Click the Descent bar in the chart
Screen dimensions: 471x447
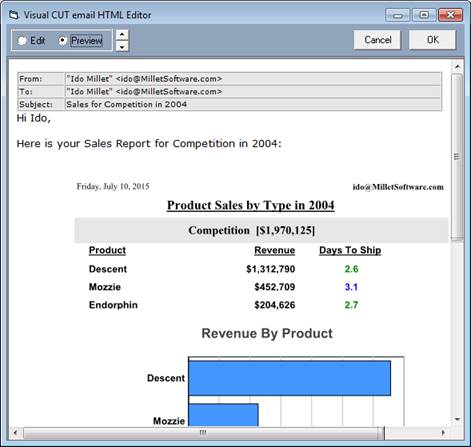[289, 378]
